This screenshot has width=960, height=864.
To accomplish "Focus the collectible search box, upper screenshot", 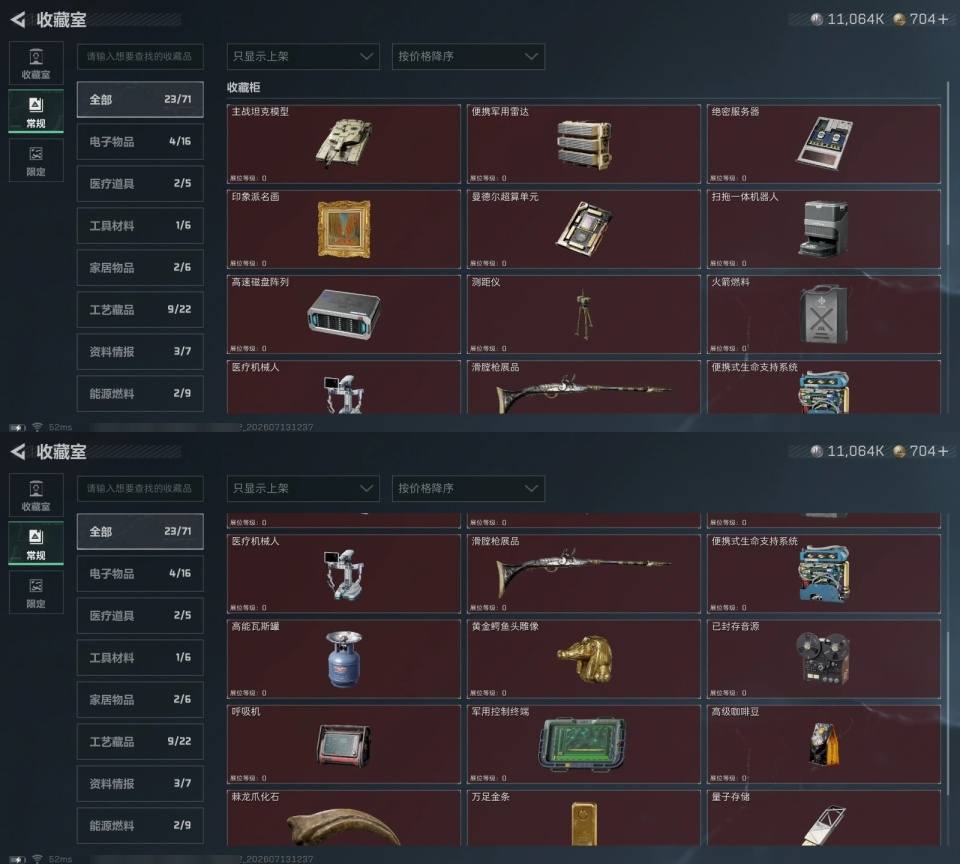I will point(140,56).
